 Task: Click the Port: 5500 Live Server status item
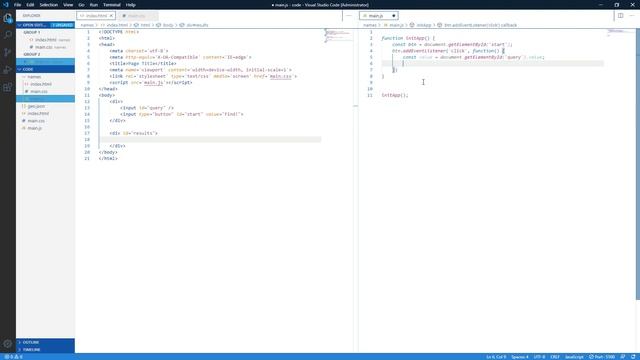click(x=602, y=357)
